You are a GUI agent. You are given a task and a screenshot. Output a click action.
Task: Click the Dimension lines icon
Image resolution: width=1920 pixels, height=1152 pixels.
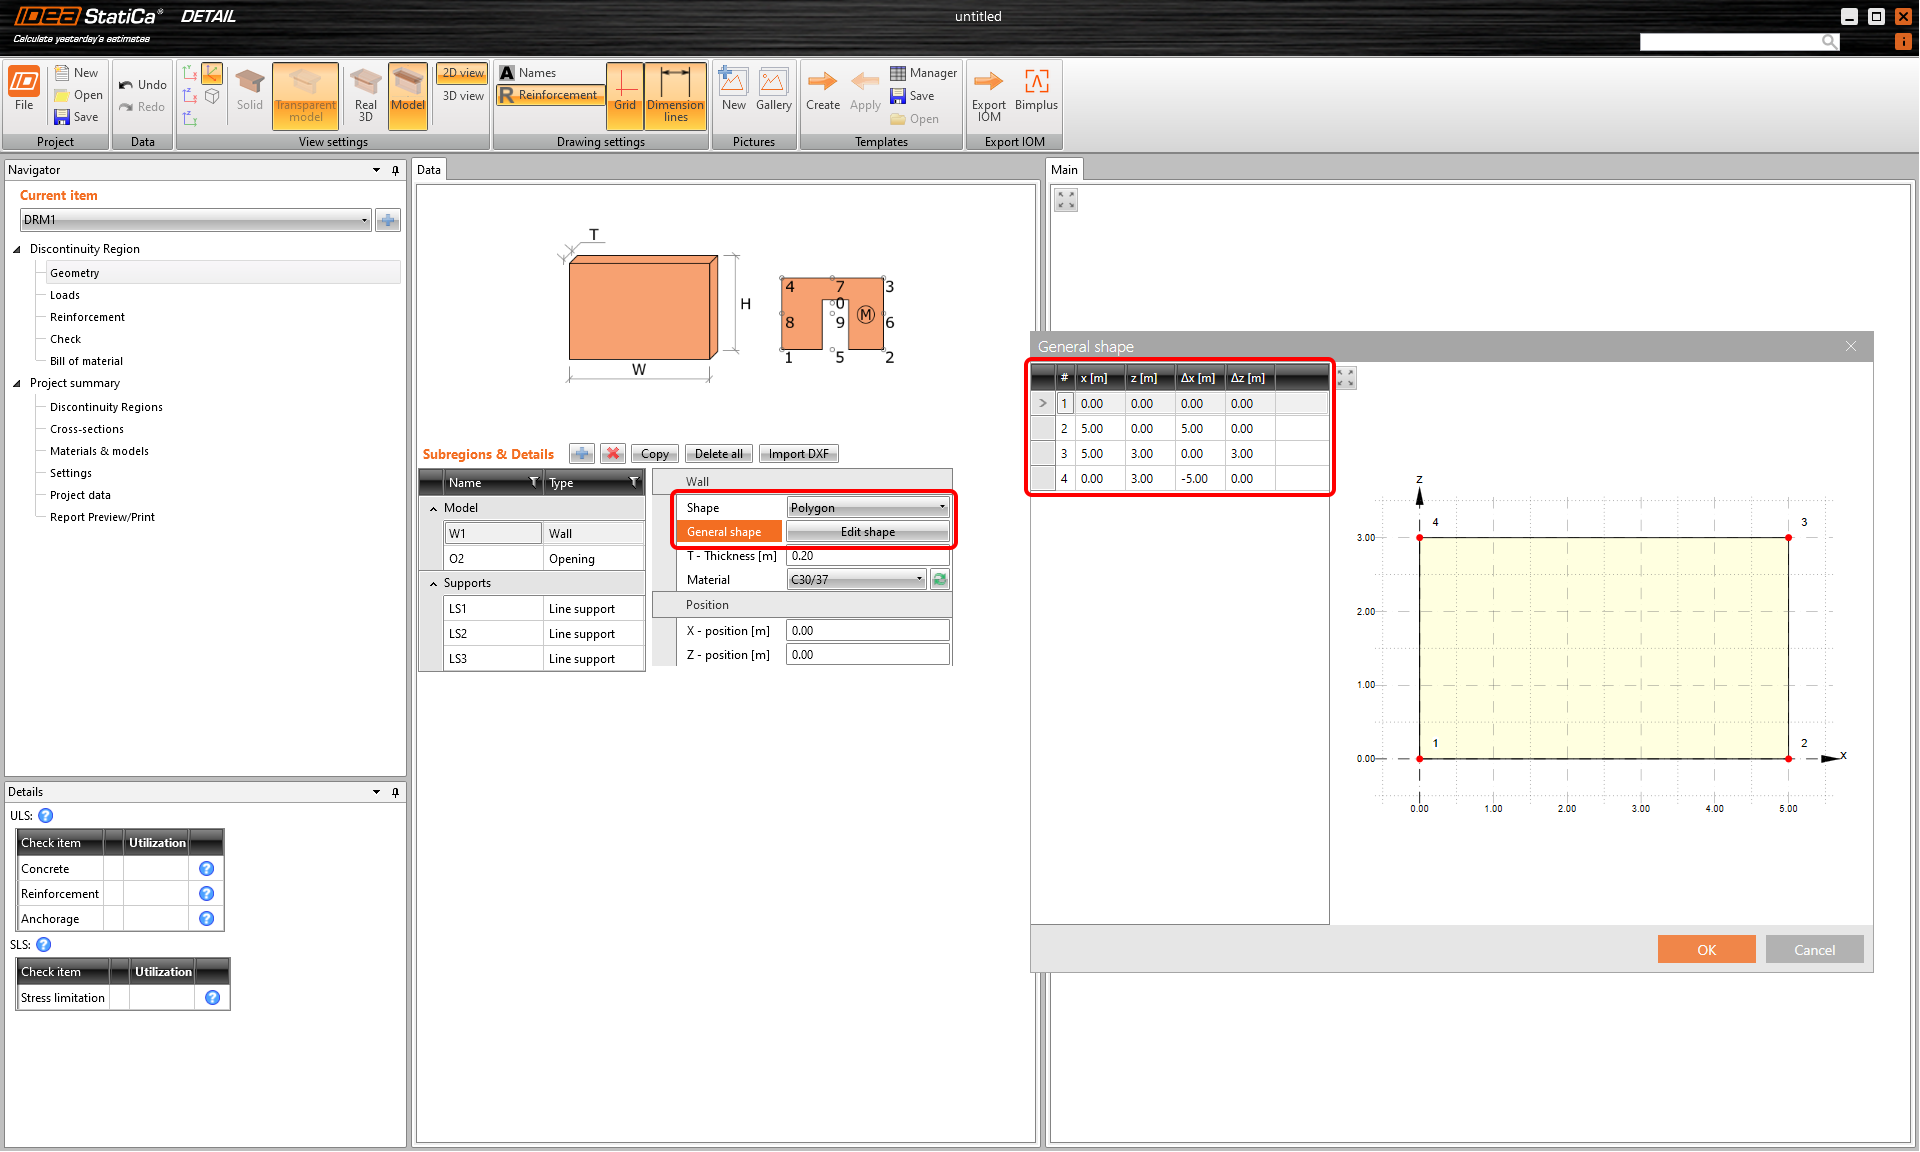[x=675, y=96]
